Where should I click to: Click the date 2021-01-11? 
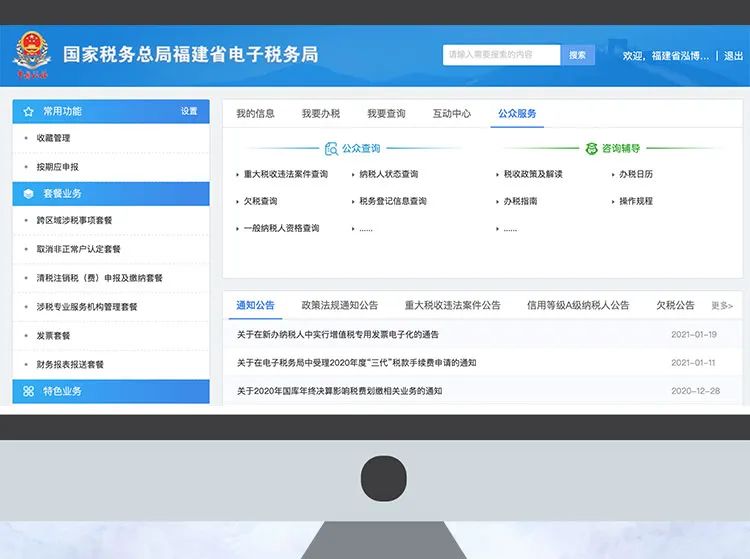[x=693, y=363]
